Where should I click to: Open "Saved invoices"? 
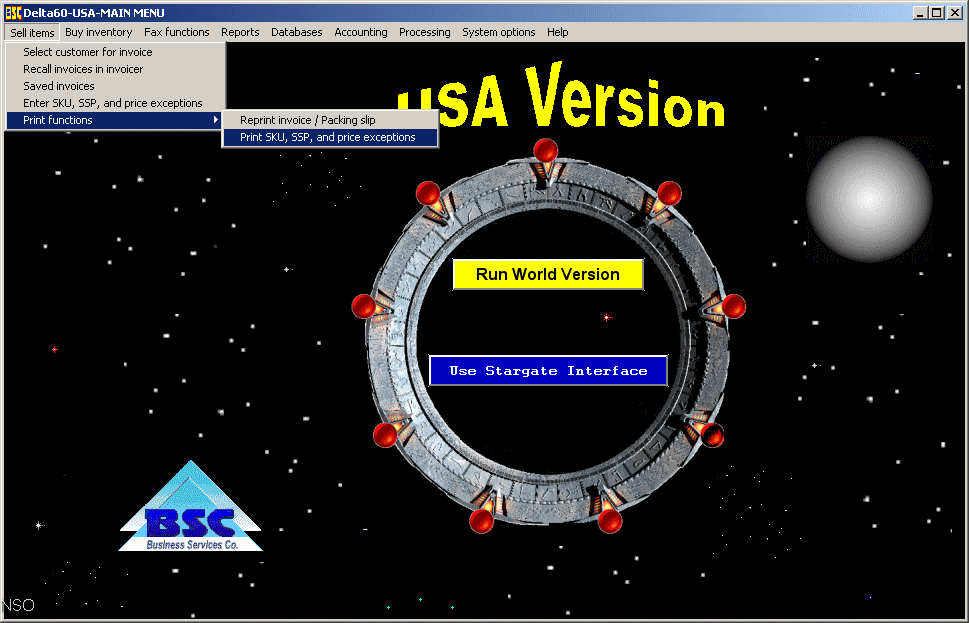click(x=57, y=85)
